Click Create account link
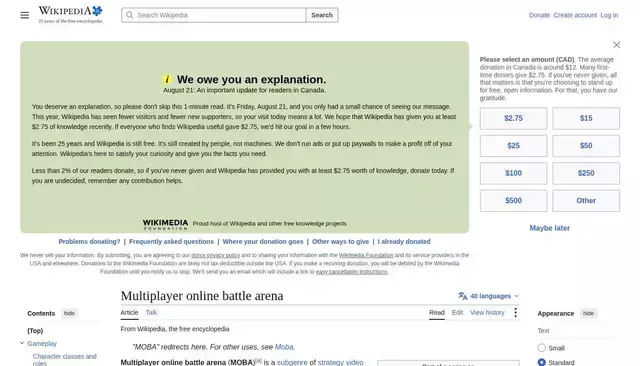The height and width of the screenshot is (366, 640). coord(575,15)
